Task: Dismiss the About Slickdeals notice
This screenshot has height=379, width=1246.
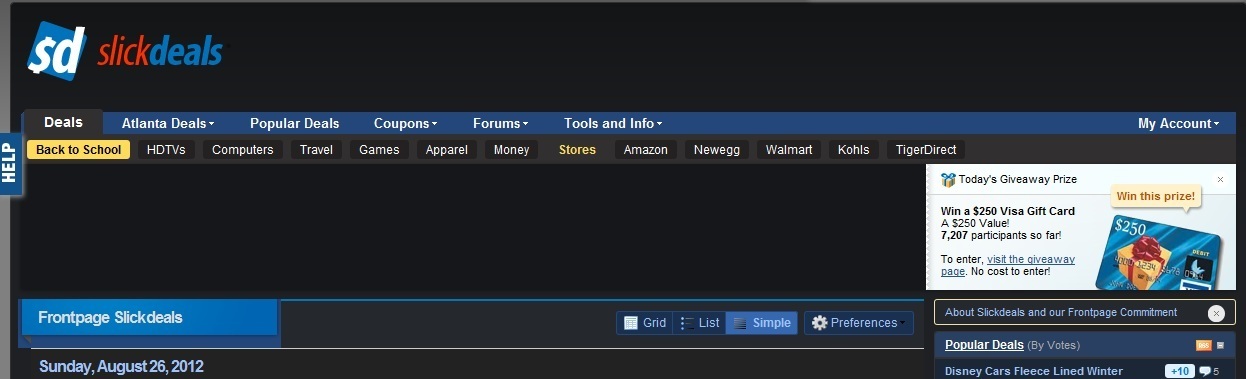Action: 1216,313
